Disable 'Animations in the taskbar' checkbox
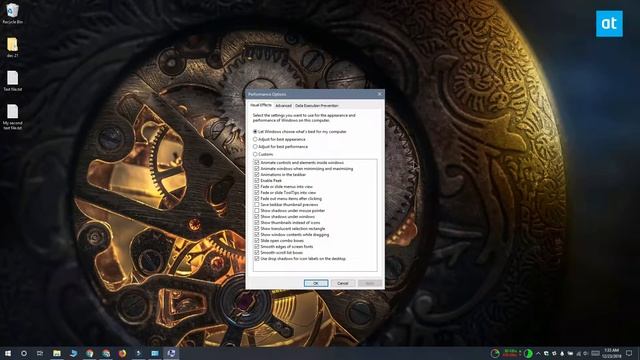Screen dimensions: 640x360 [257, 174]
